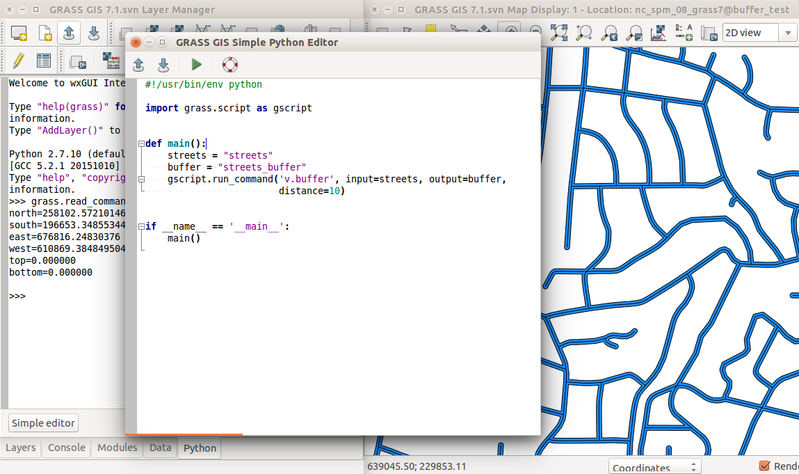799x474 pixels.
Task: Click the '639045.50; 229853.11' status bar coordinates
Action: 416,466
